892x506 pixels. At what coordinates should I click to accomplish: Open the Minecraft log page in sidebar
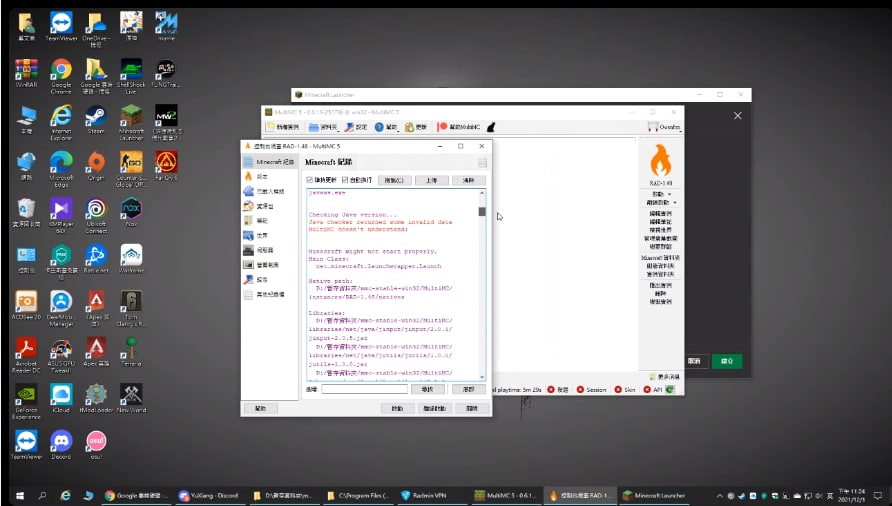point(268,161)
